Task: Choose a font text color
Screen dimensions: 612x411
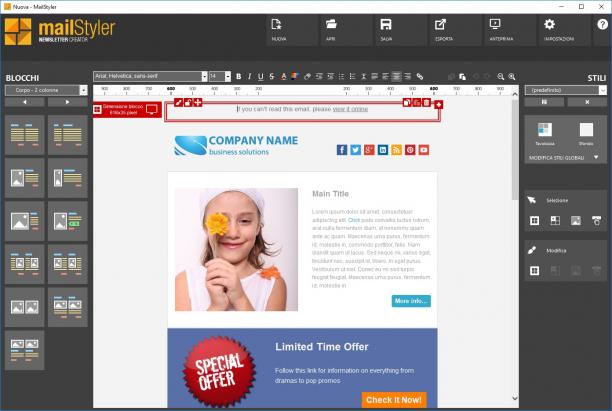Action: 283,77
